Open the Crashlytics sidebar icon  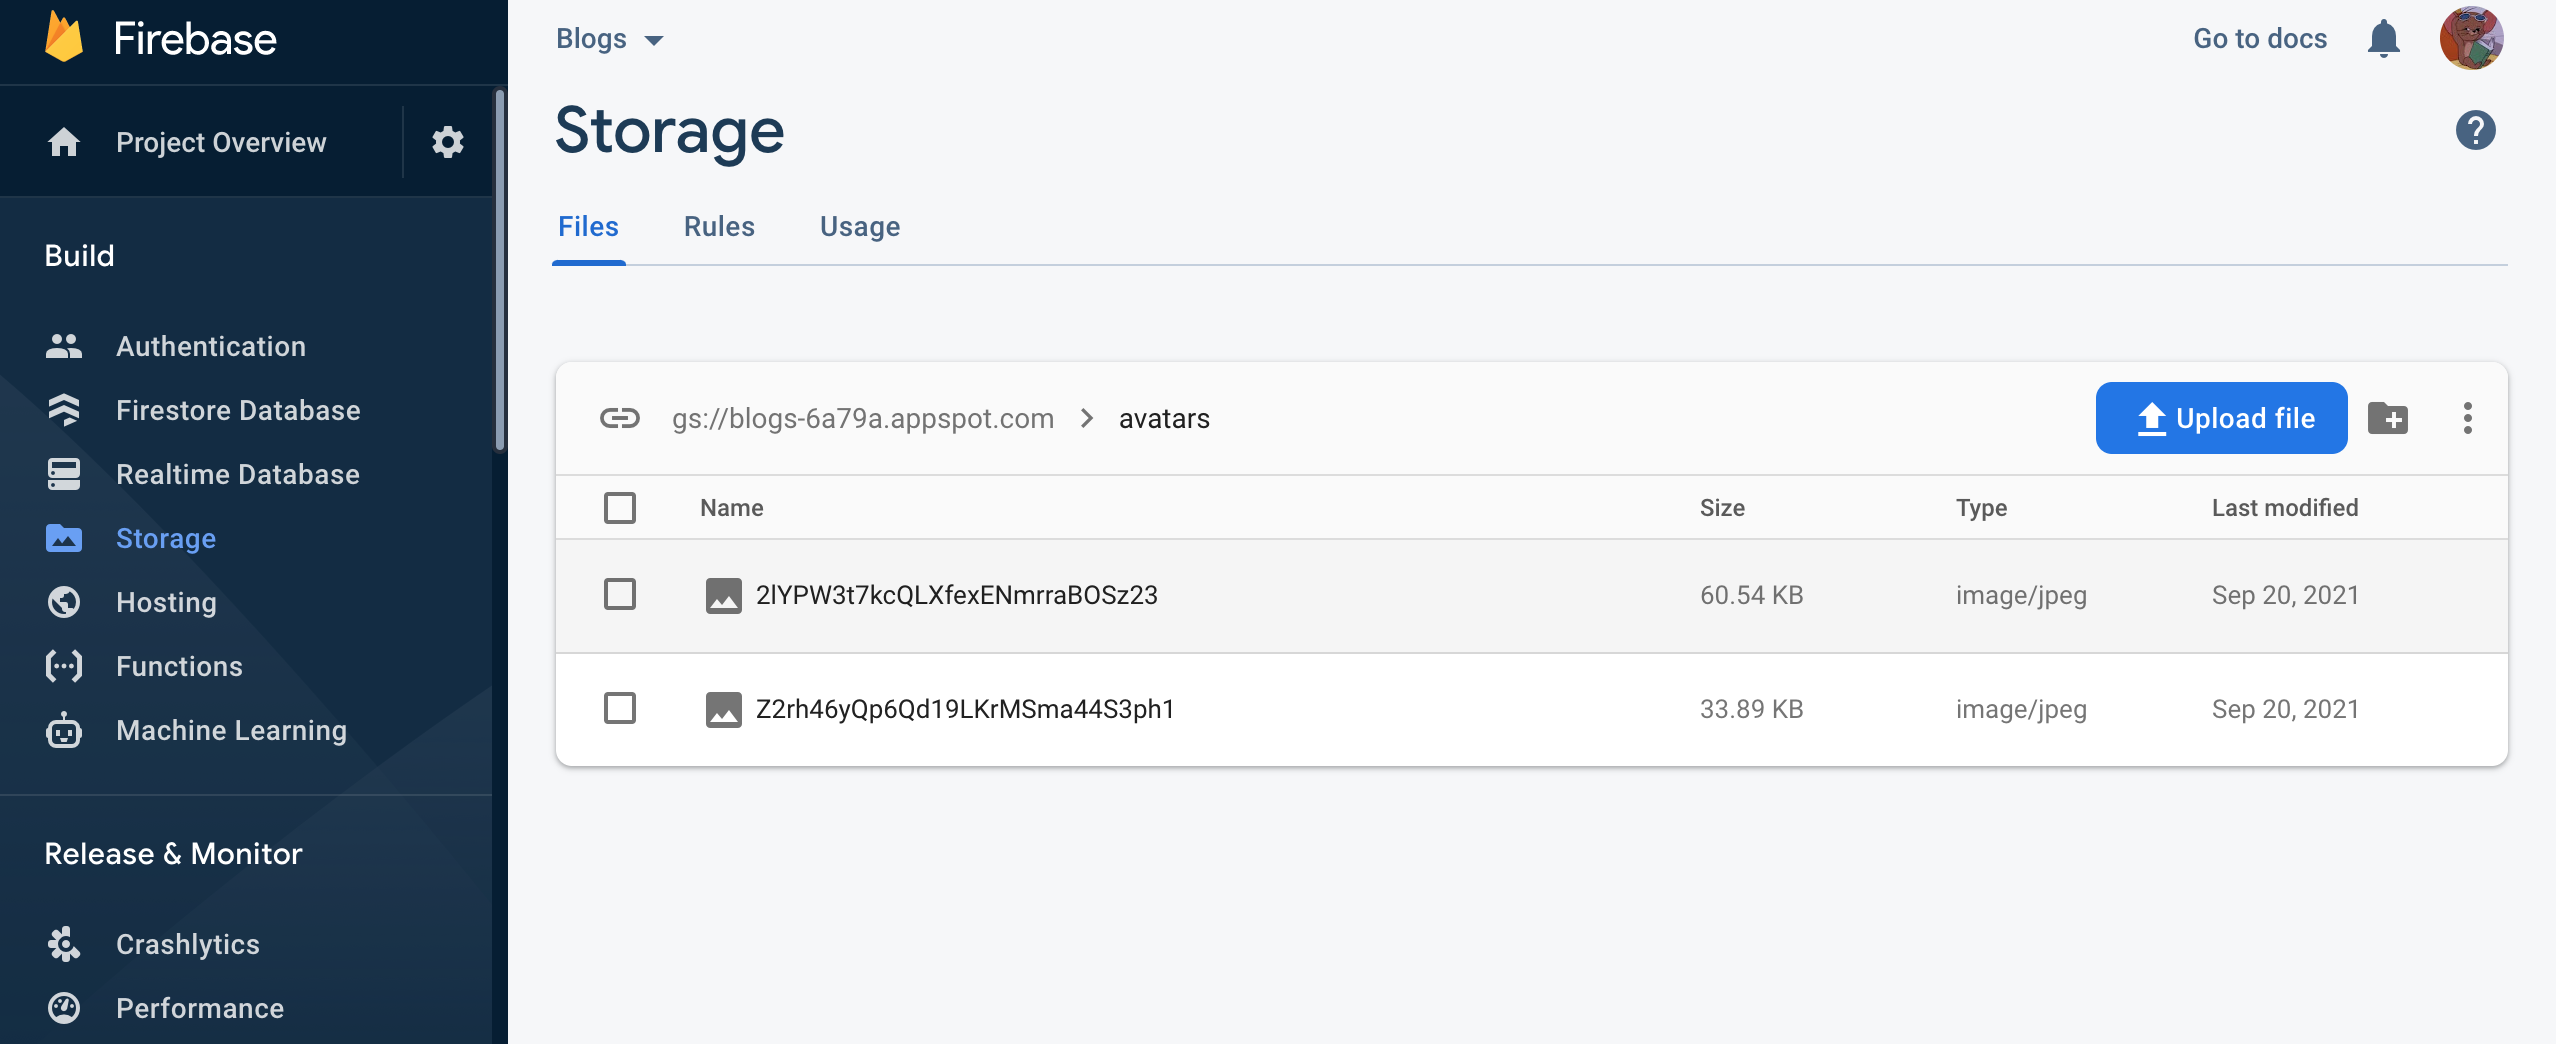[64, 944]
